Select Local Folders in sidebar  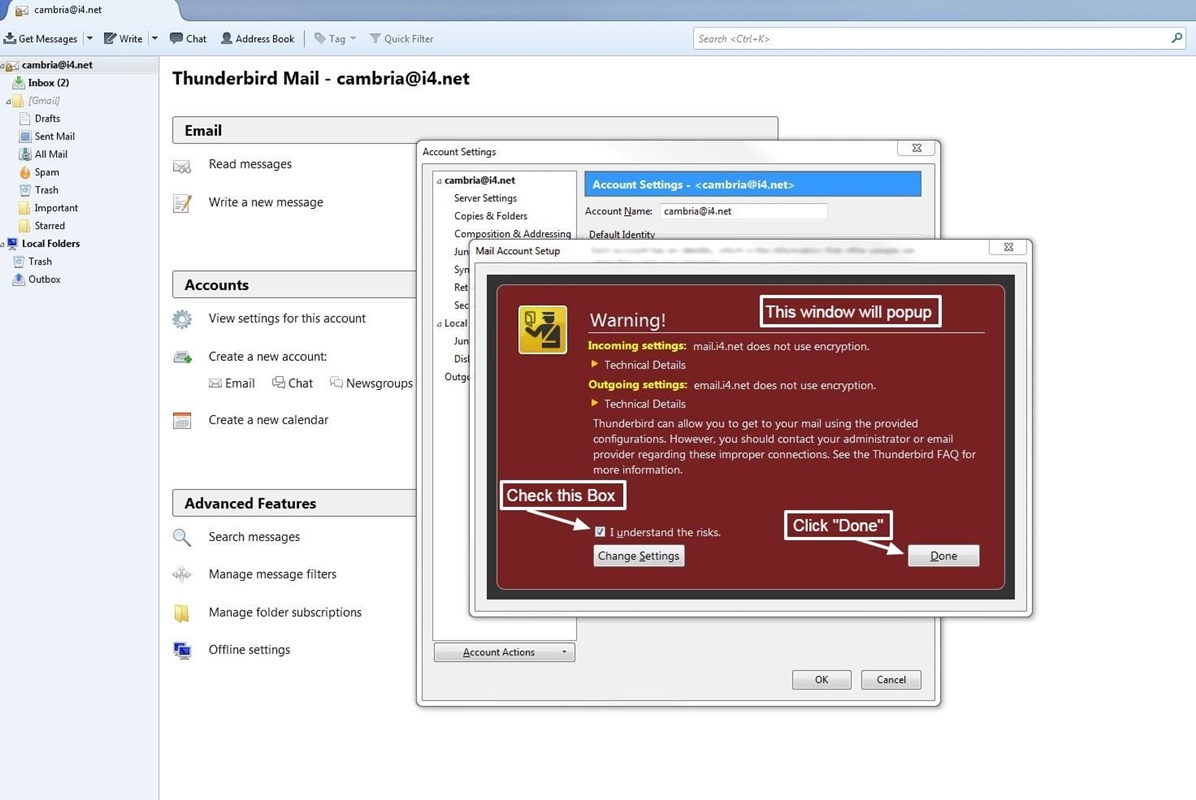50,243
